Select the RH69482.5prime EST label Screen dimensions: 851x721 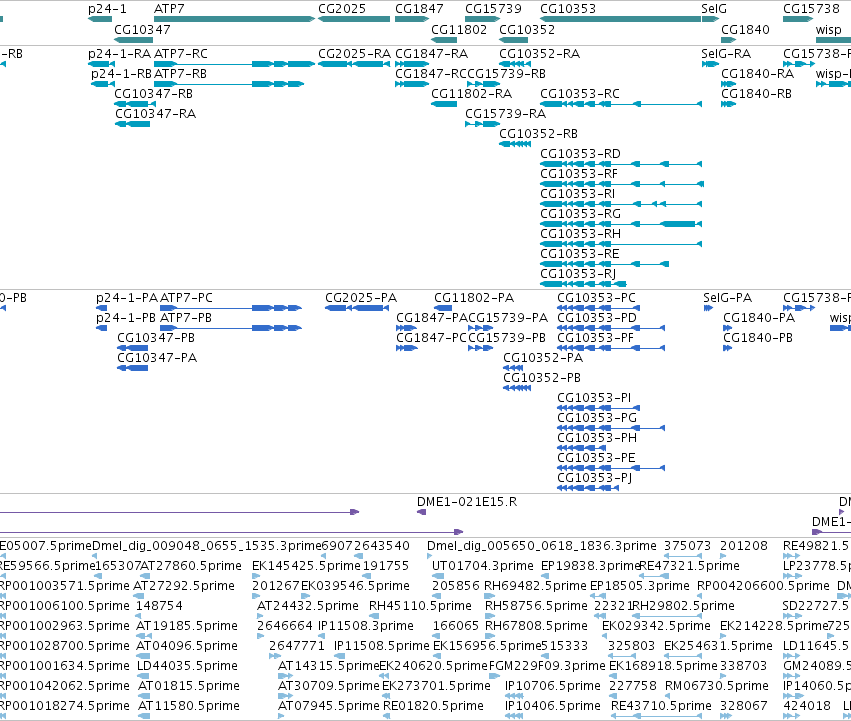coord(535,586)
